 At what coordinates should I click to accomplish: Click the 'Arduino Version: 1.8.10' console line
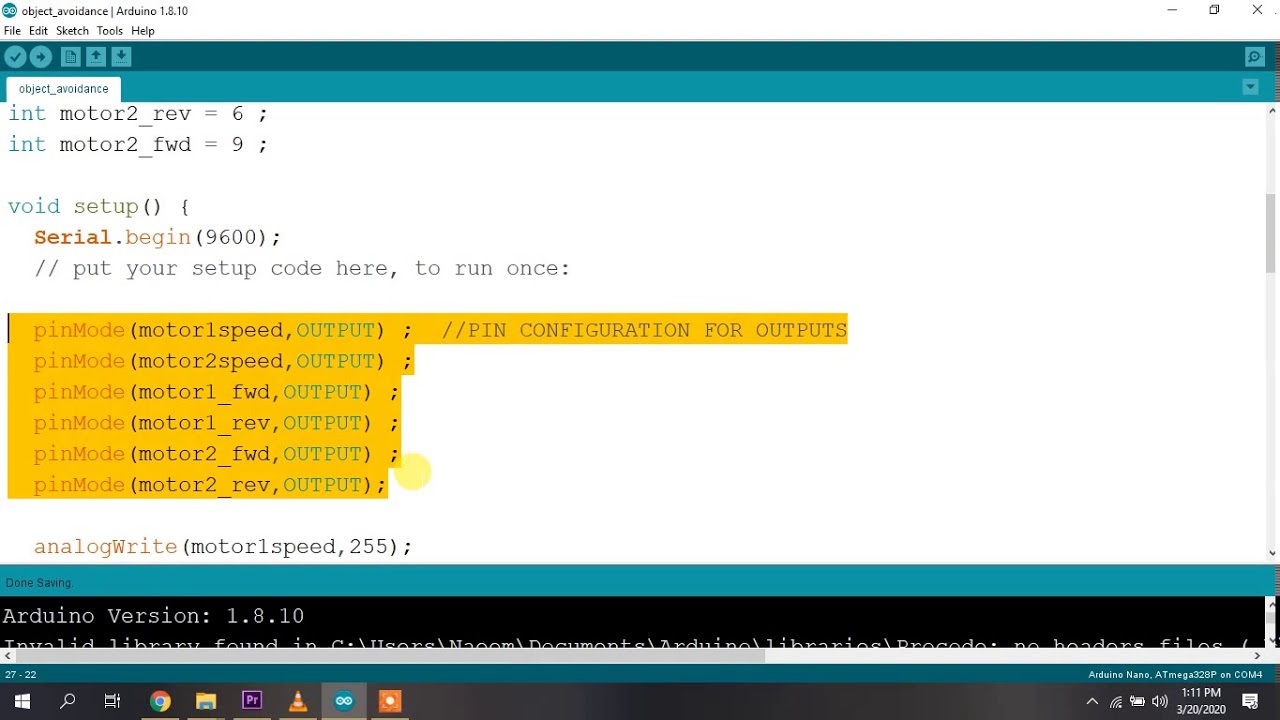153,616
